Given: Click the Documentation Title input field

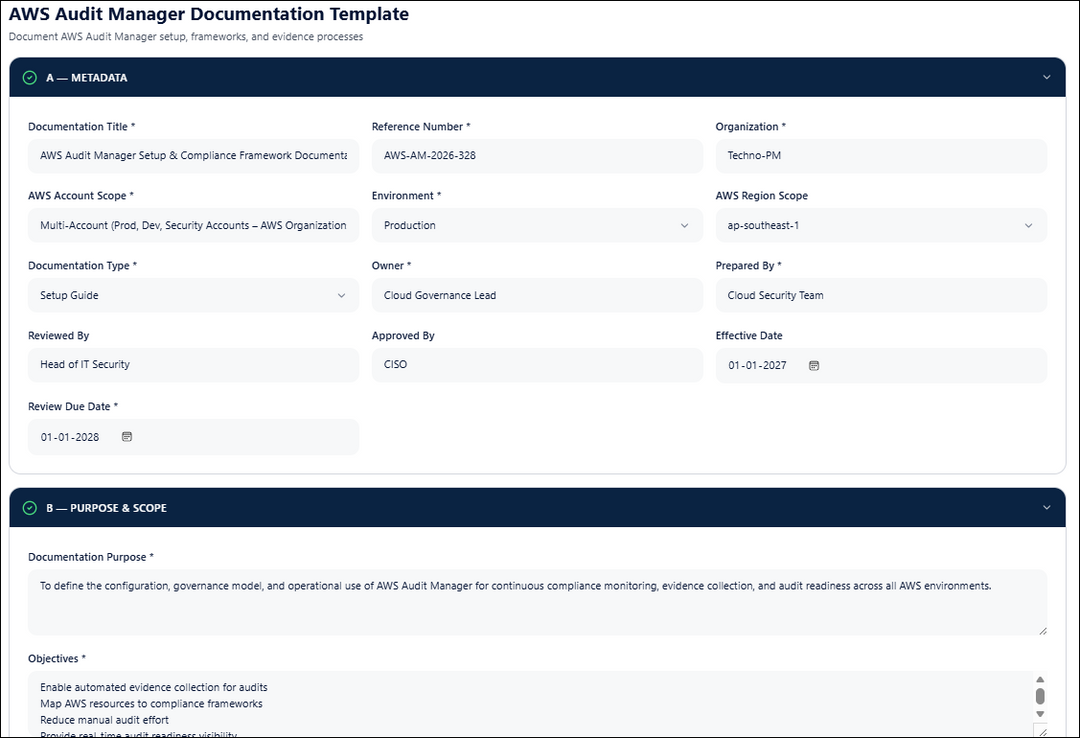Looking at the screenshot, I should (194, 156).
